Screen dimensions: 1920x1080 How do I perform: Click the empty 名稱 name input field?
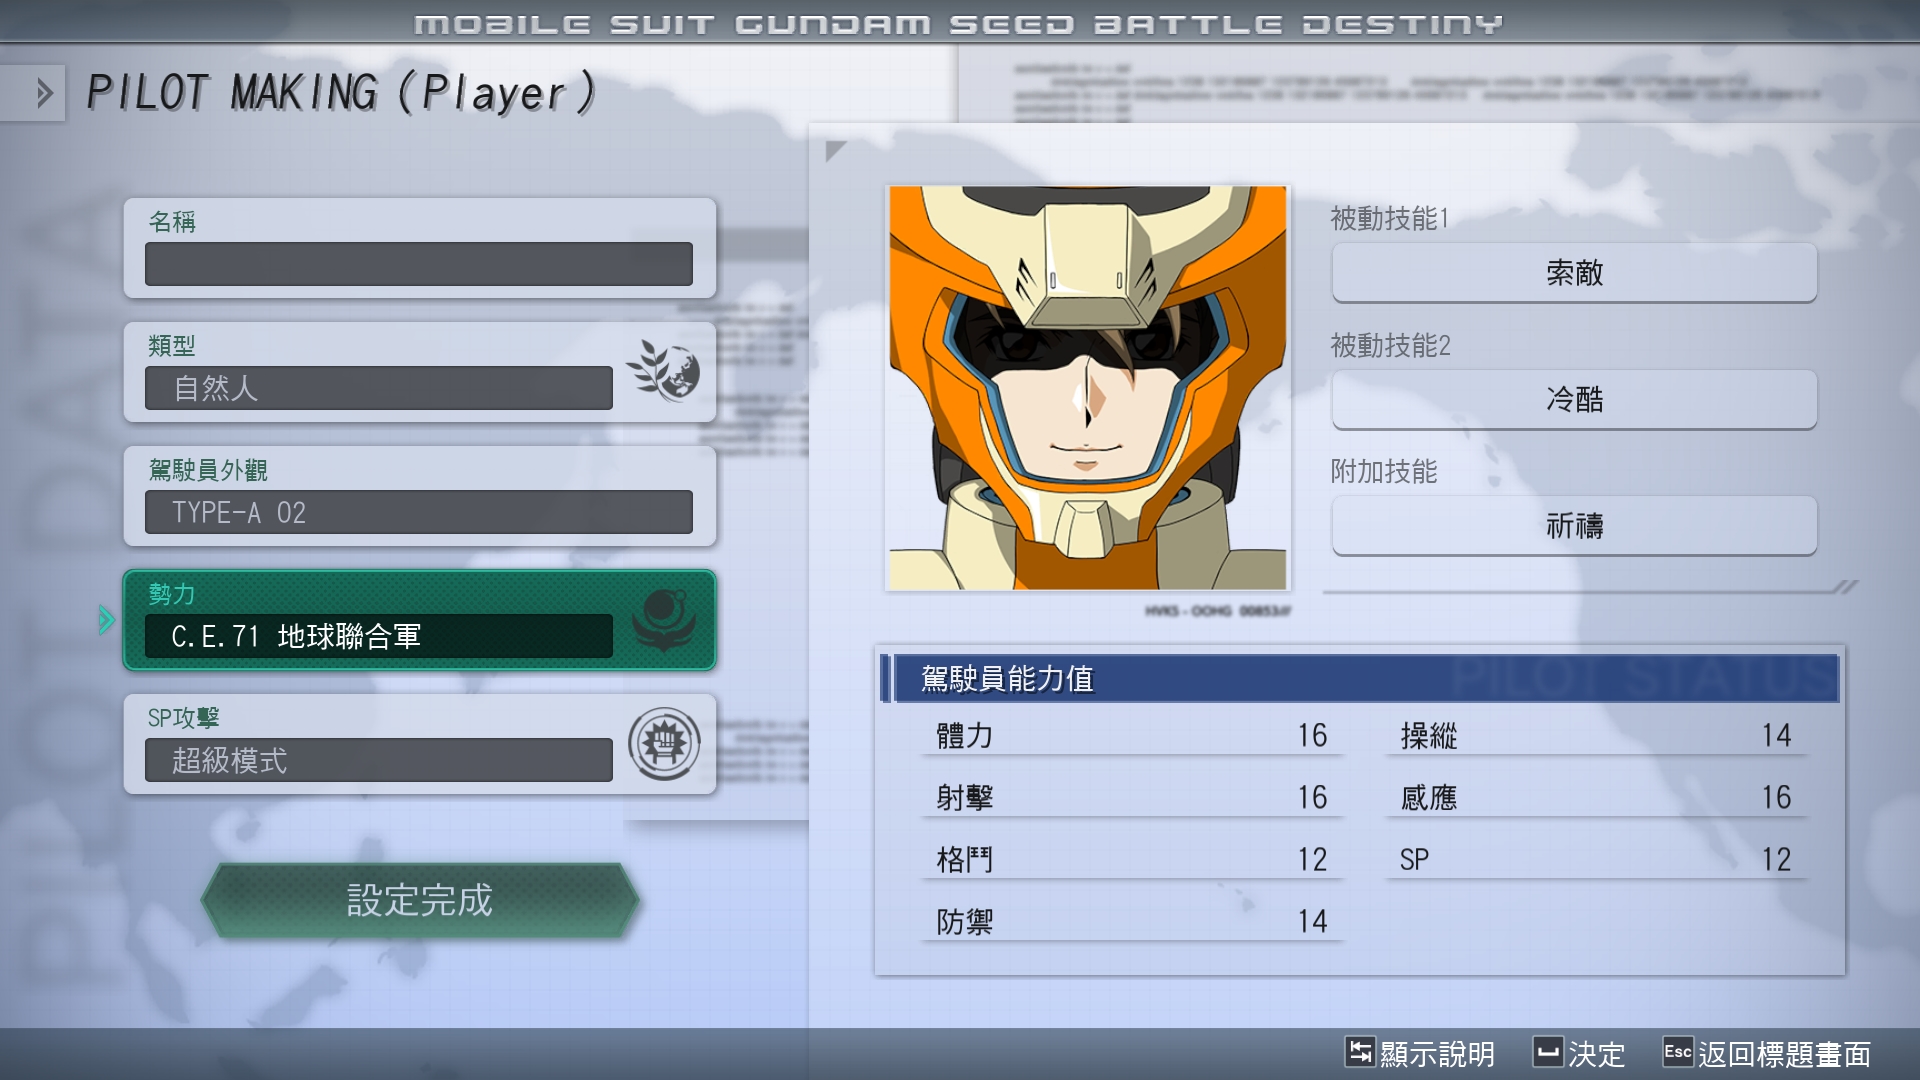click(418, 264)
